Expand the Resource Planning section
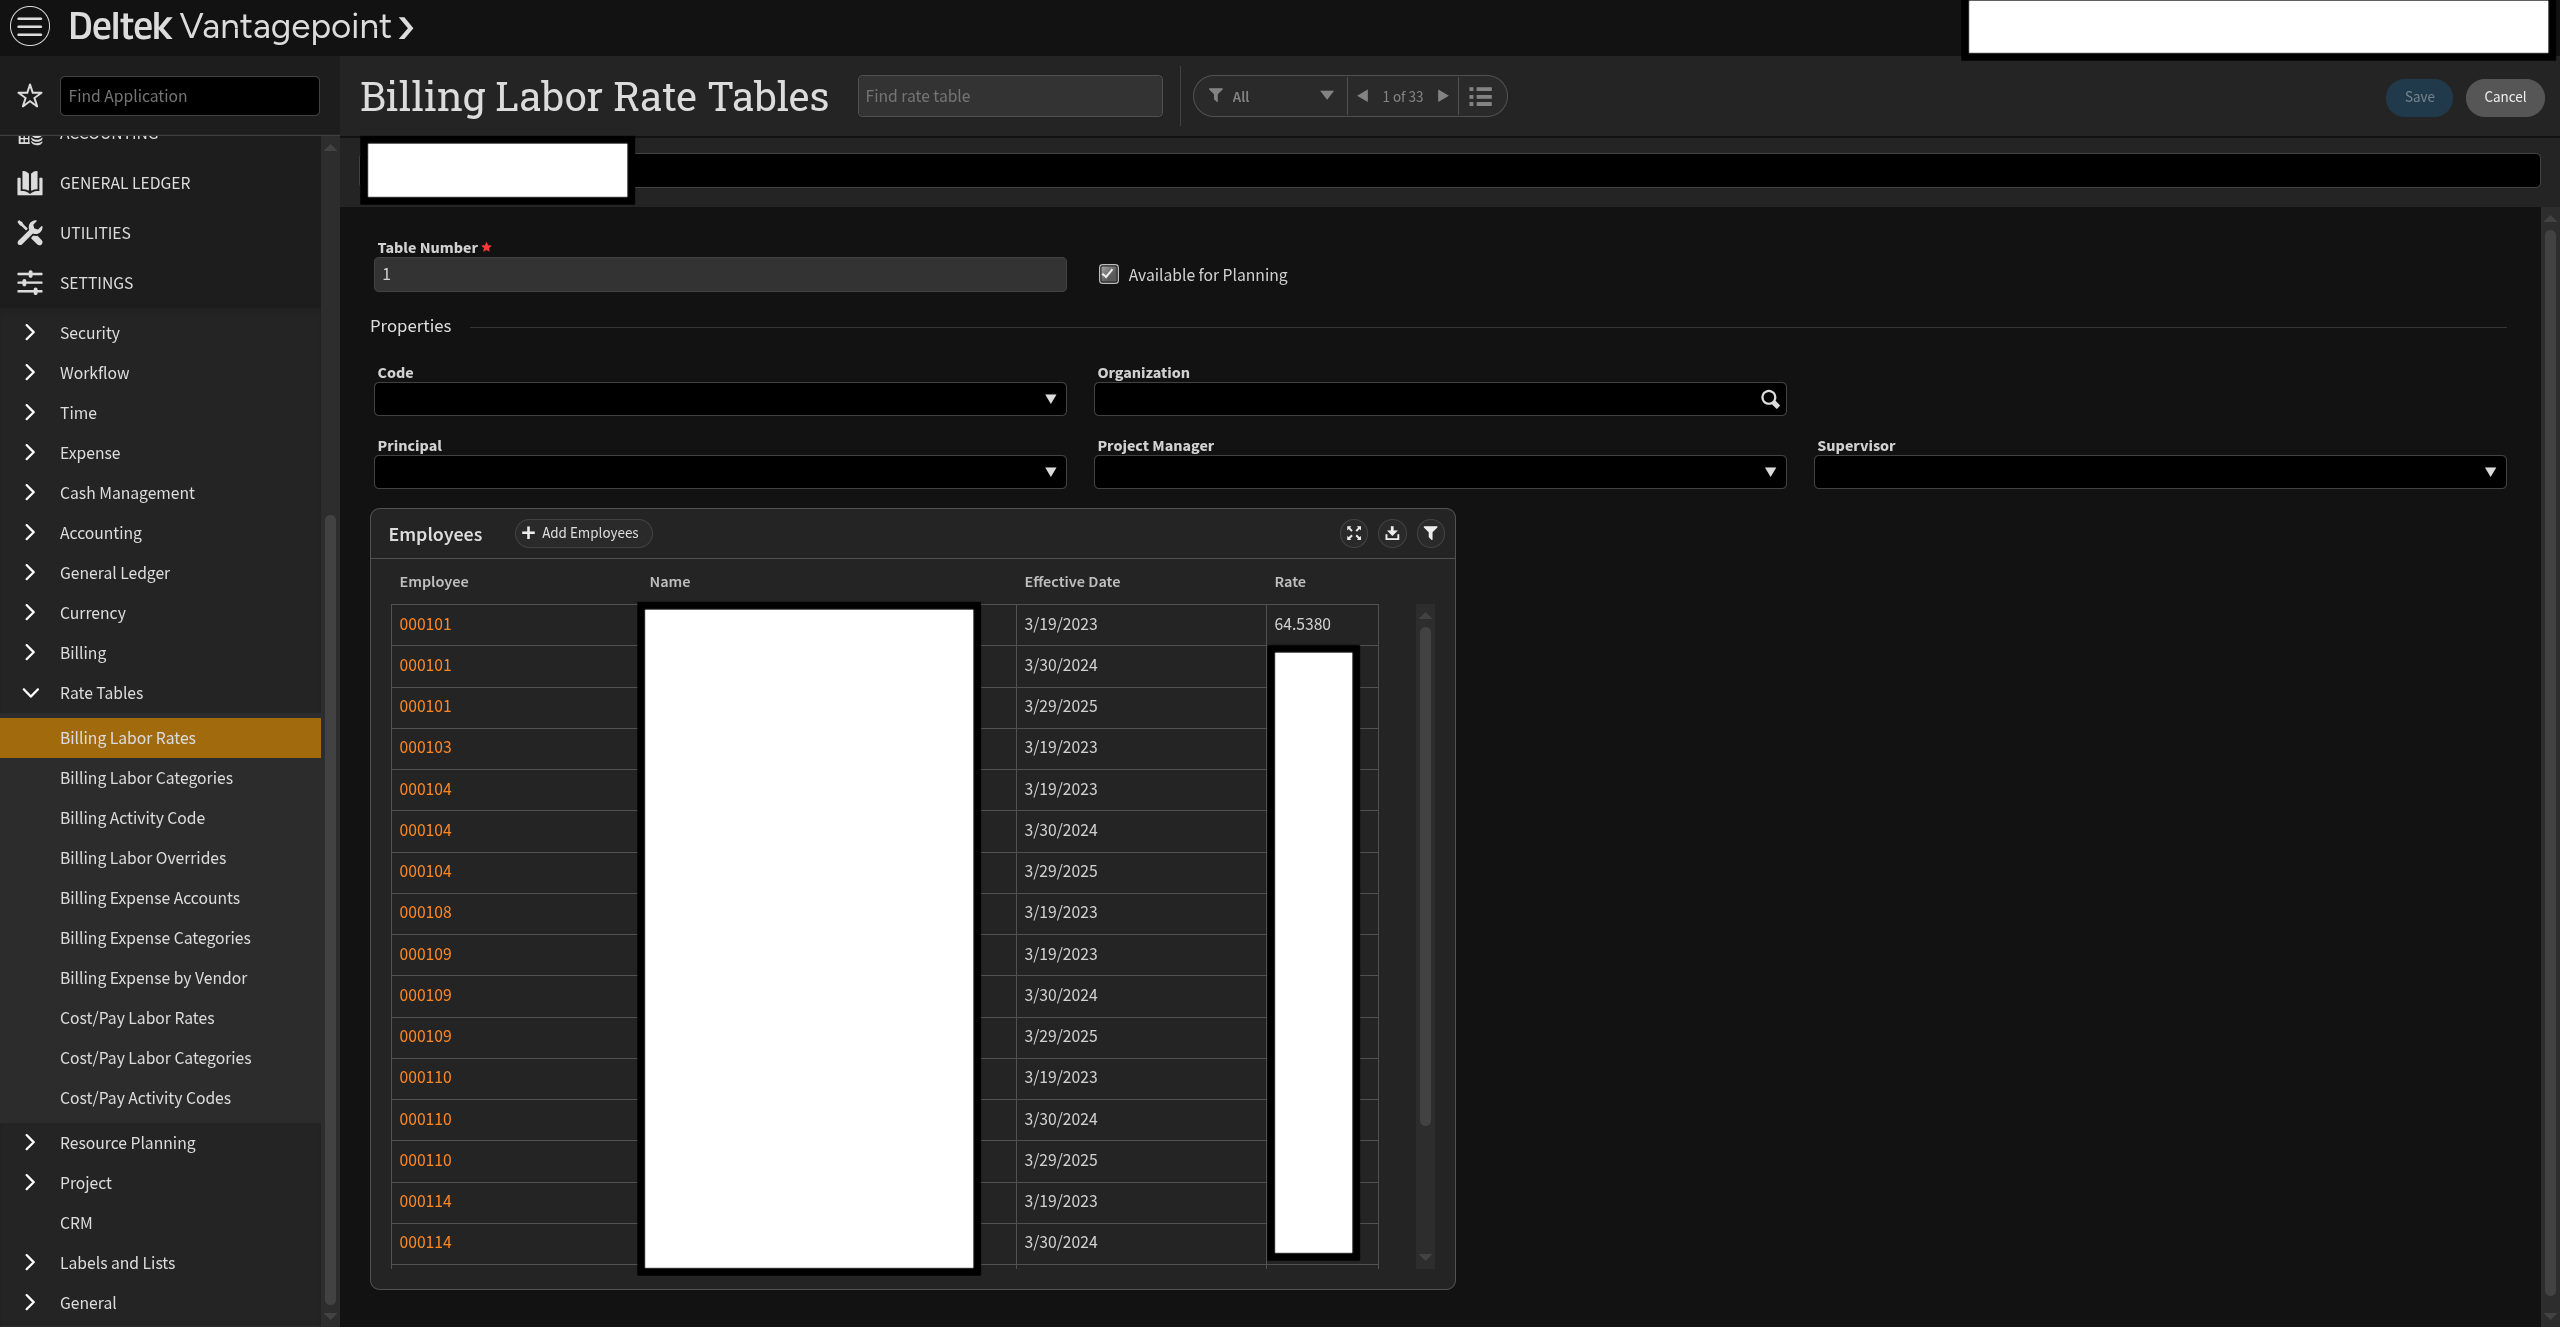Image resolution: width=2560 pixels, height=1327 pixels. click(30, 1143)
